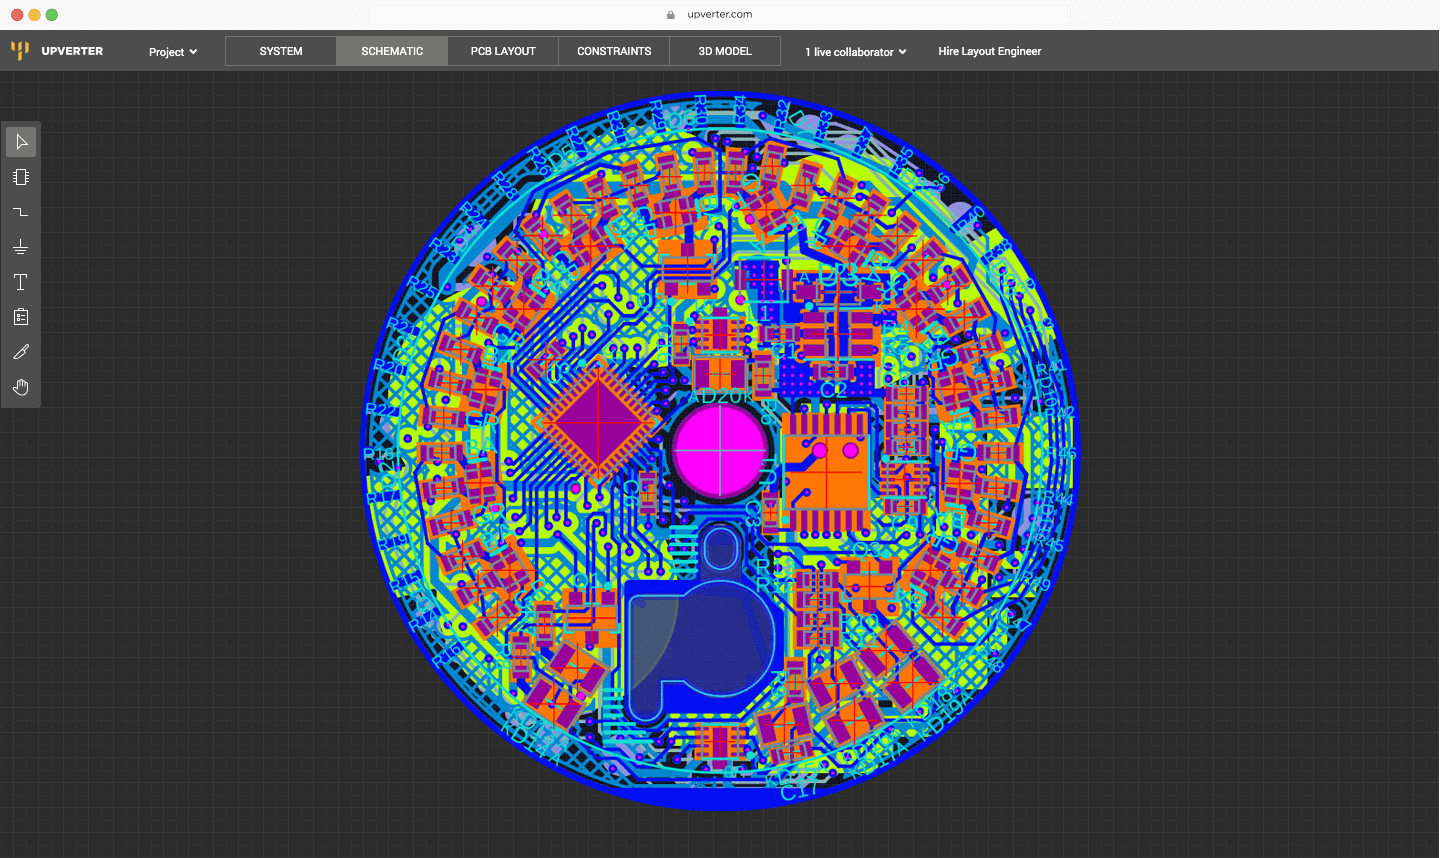The height and width of the screenshot is (858, 1440).
Task: Click the green maximize window control
Action: coord(50,15)
